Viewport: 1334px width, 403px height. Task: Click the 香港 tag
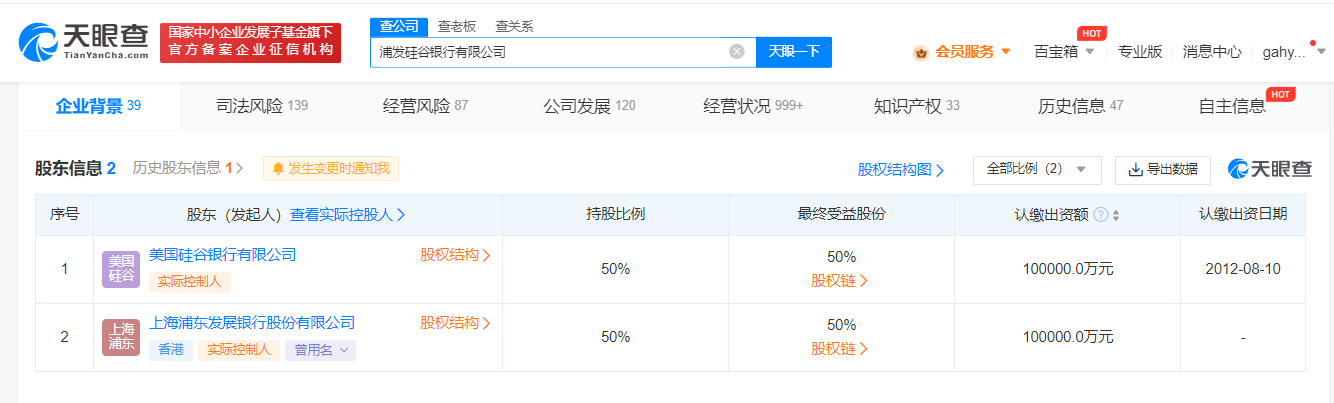pyautogui.click(x=170, y=350)
